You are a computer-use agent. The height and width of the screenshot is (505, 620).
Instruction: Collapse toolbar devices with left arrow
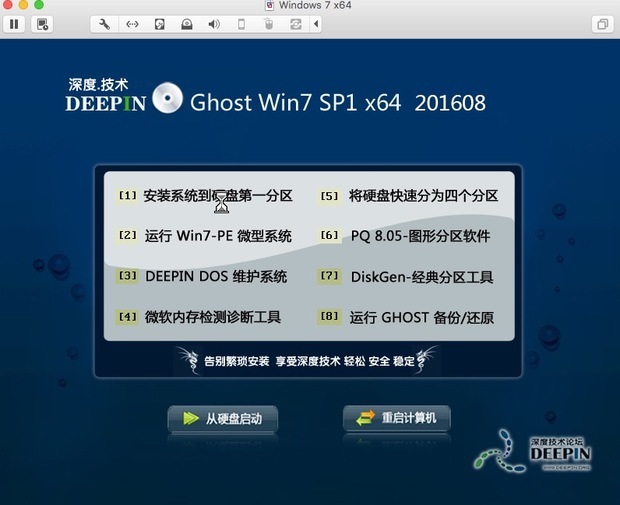click(x=316, y=25)
